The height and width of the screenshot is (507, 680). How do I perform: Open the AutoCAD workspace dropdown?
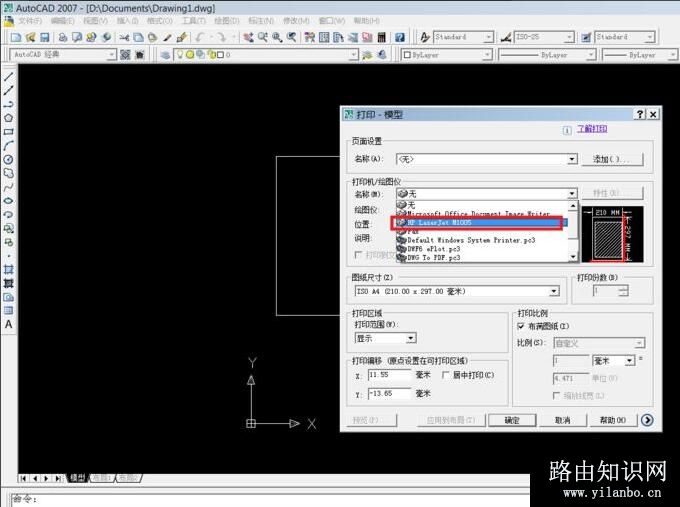pos(111,55)
